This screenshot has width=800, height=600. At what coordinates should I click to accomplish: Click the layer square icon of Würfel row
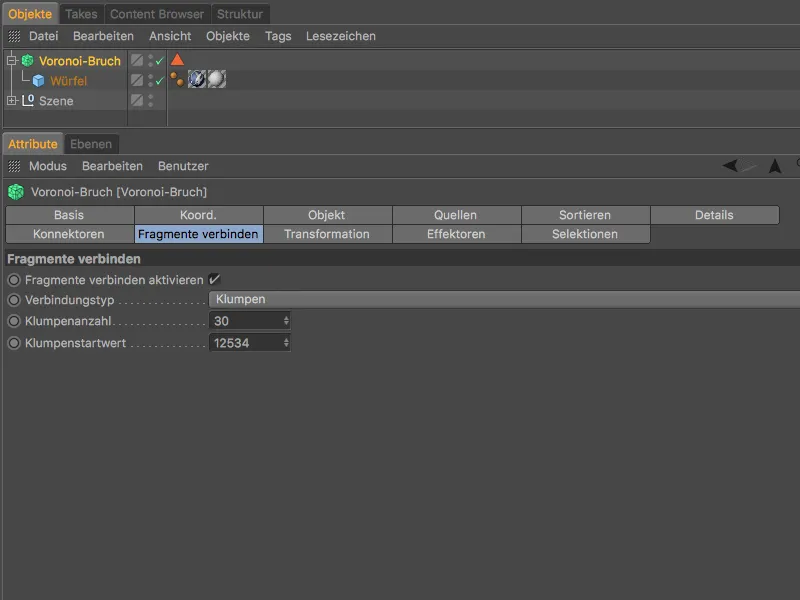[x=137, y=80]
